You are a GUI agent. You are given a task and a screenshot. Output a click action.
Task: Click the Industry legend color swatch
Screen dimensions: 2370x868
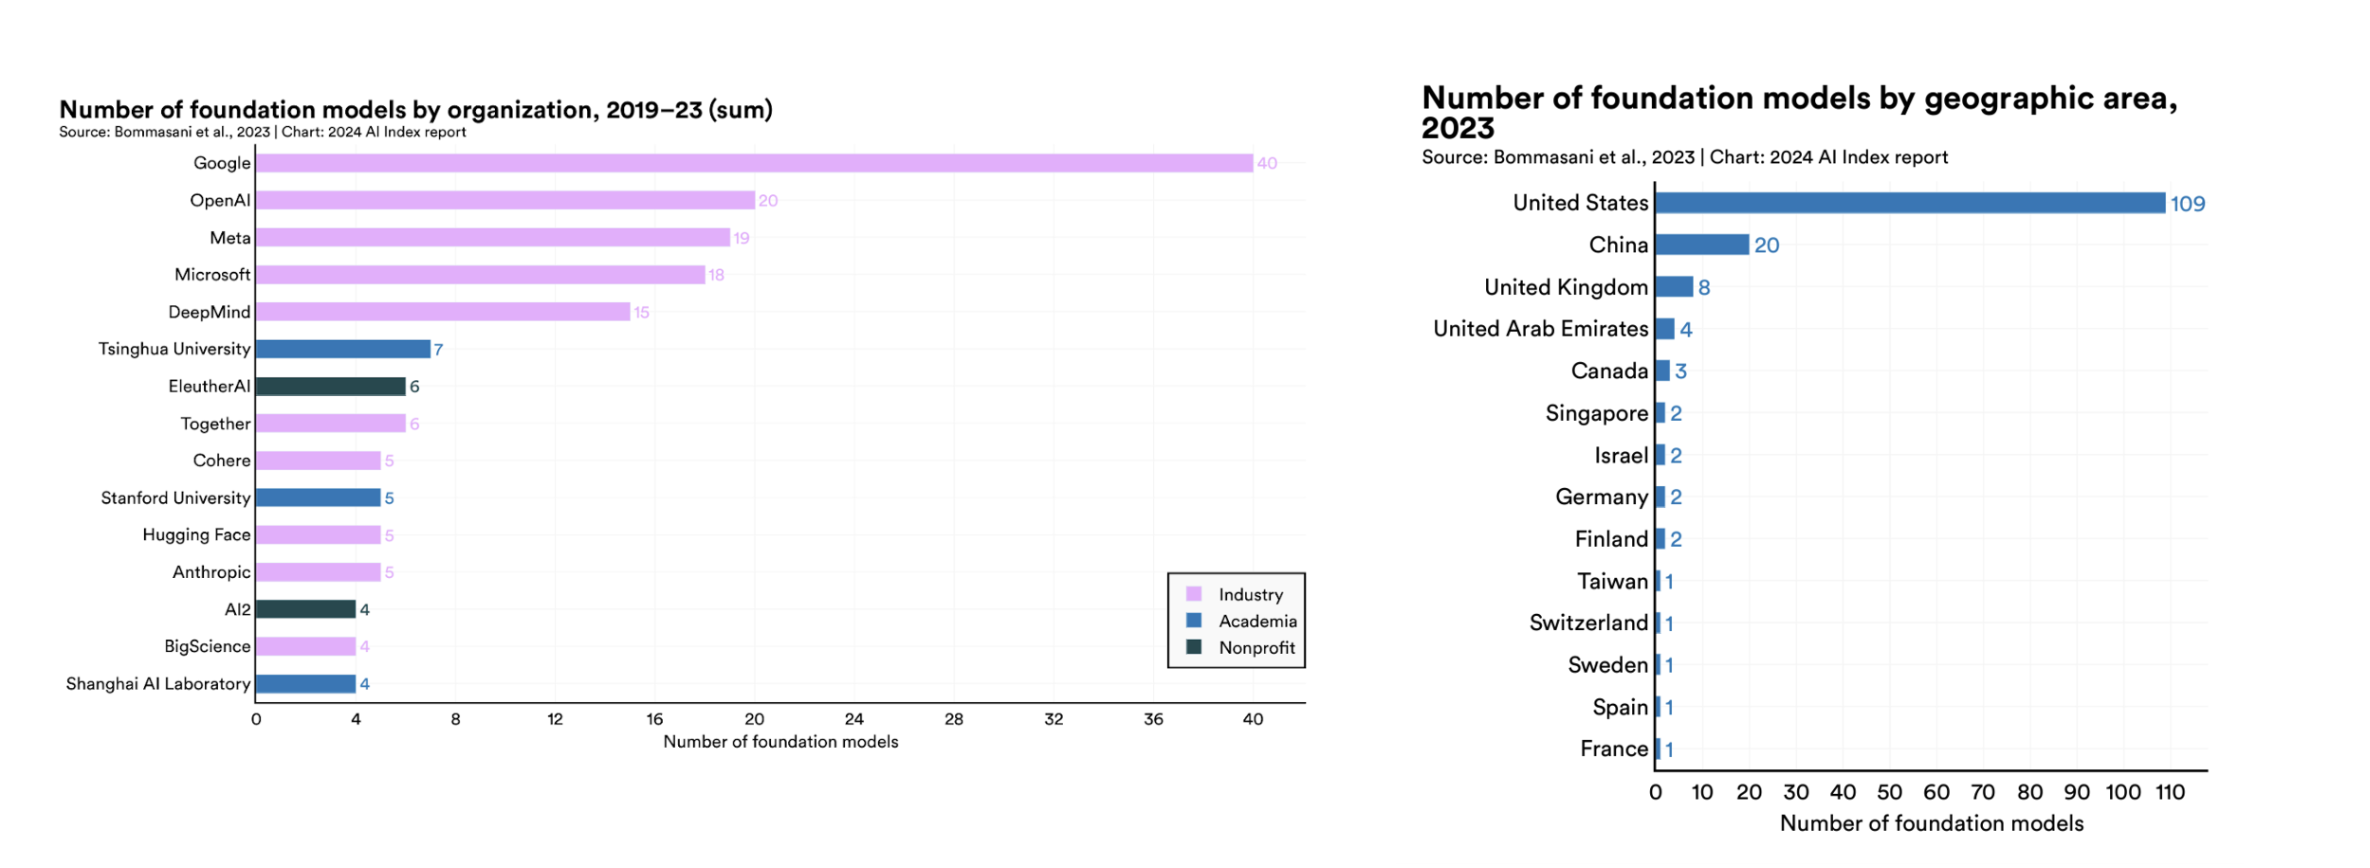(1193, 594)
